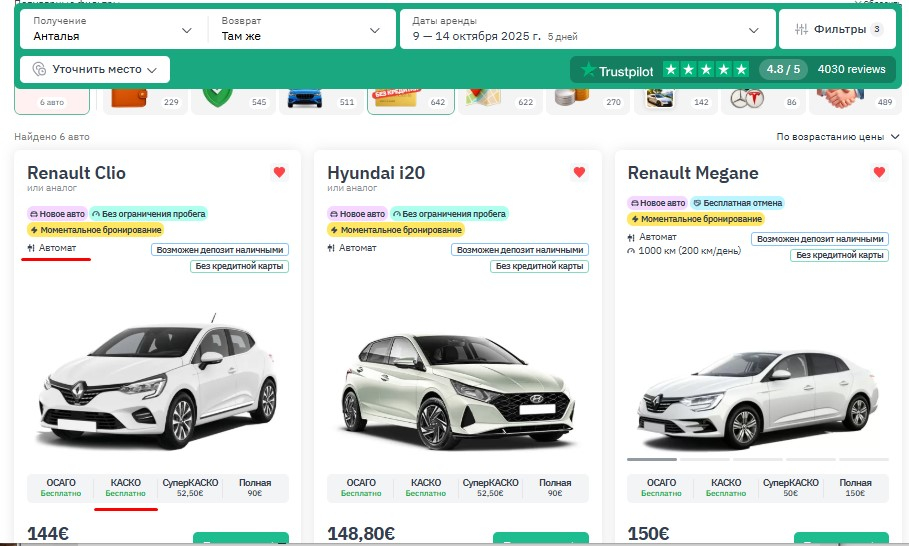The height and width of the screenshot is (546, 909).
Task: Open the Возврат return location dropdown
Action: (x=300, y=29)
